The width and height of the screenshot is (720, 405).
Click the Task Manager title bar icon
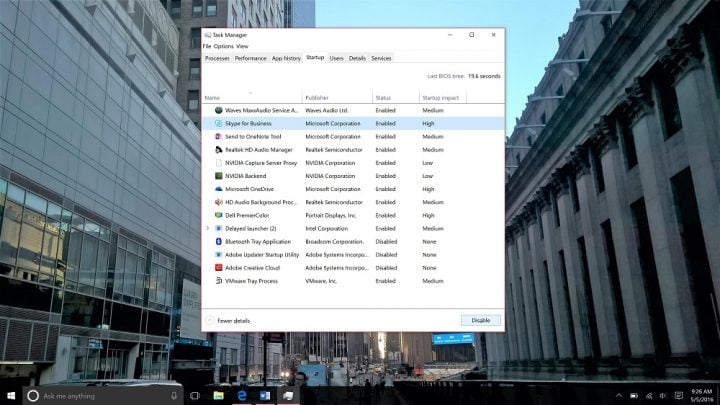click(208, 35)
